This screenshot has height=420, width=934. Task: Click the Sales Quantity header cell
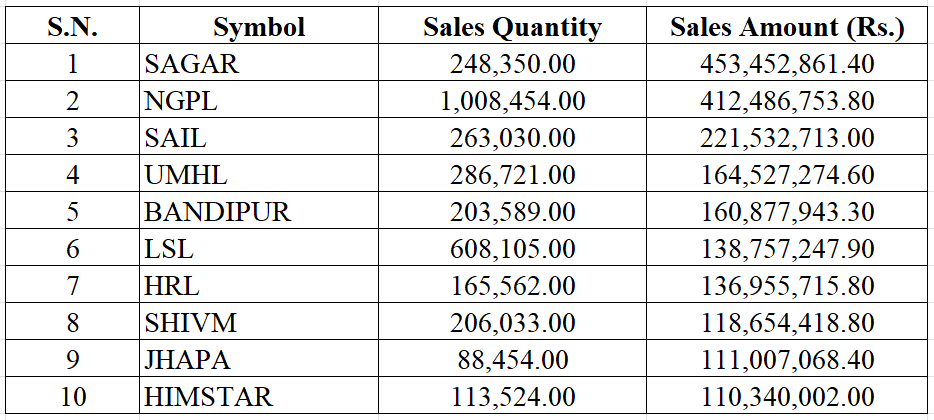click(x=512, y=27)
